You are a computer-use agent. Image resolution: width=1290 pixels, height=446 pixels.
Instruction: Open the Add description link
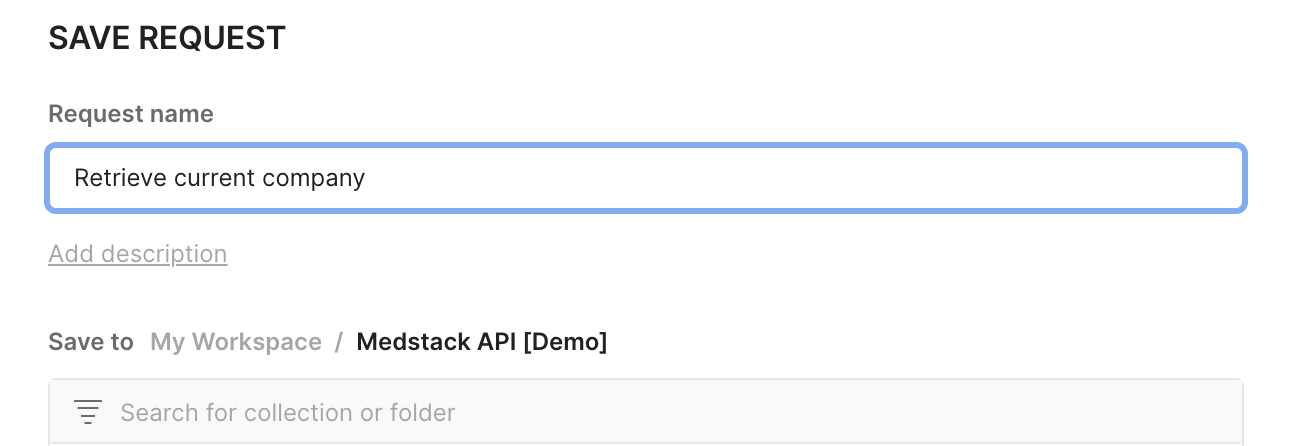pos(138,254)
